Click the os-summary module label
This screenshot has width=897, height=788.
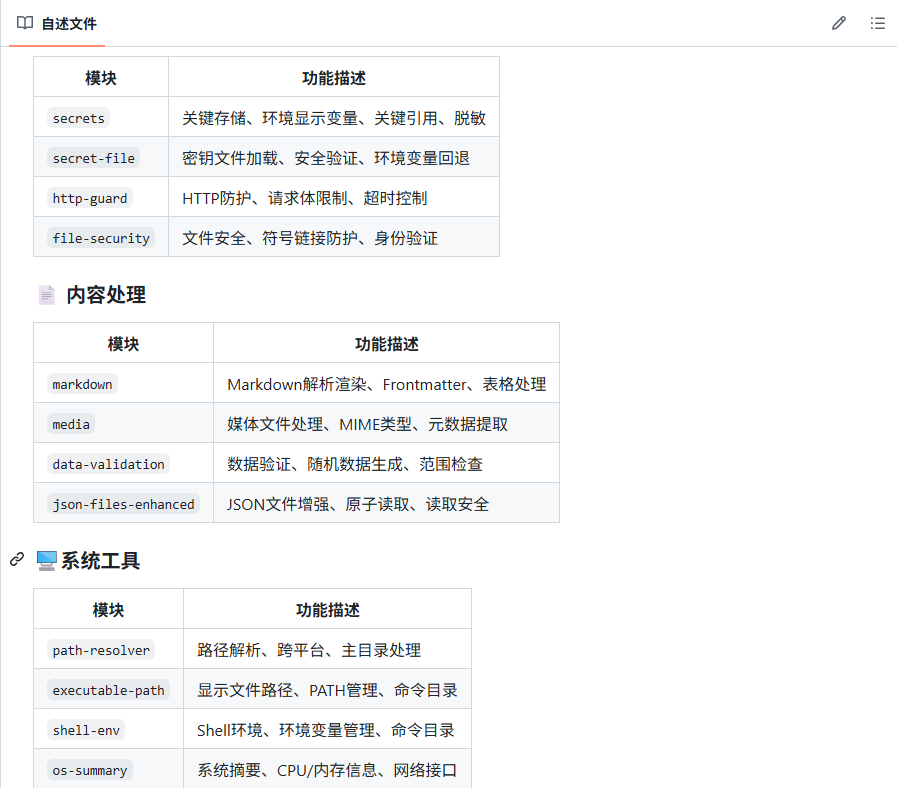tap(90, 770)
